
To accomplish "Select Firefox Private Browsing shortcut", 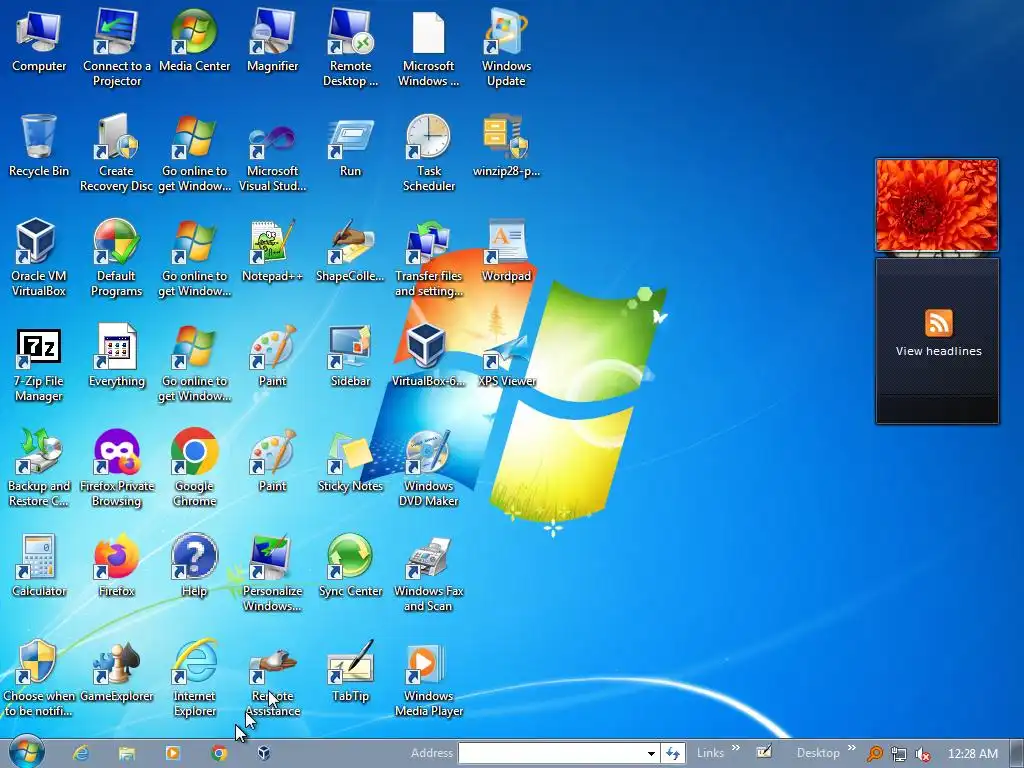I will 116,469.
